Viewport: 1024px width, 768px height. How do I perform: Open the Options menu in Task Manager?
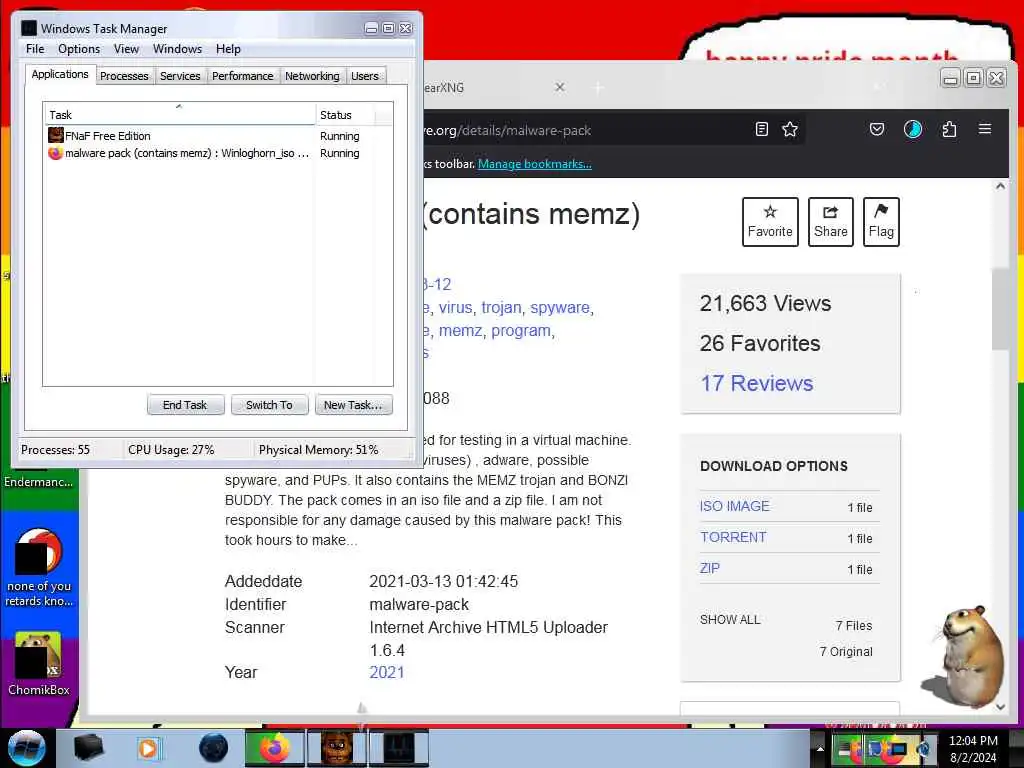point(79,49)
